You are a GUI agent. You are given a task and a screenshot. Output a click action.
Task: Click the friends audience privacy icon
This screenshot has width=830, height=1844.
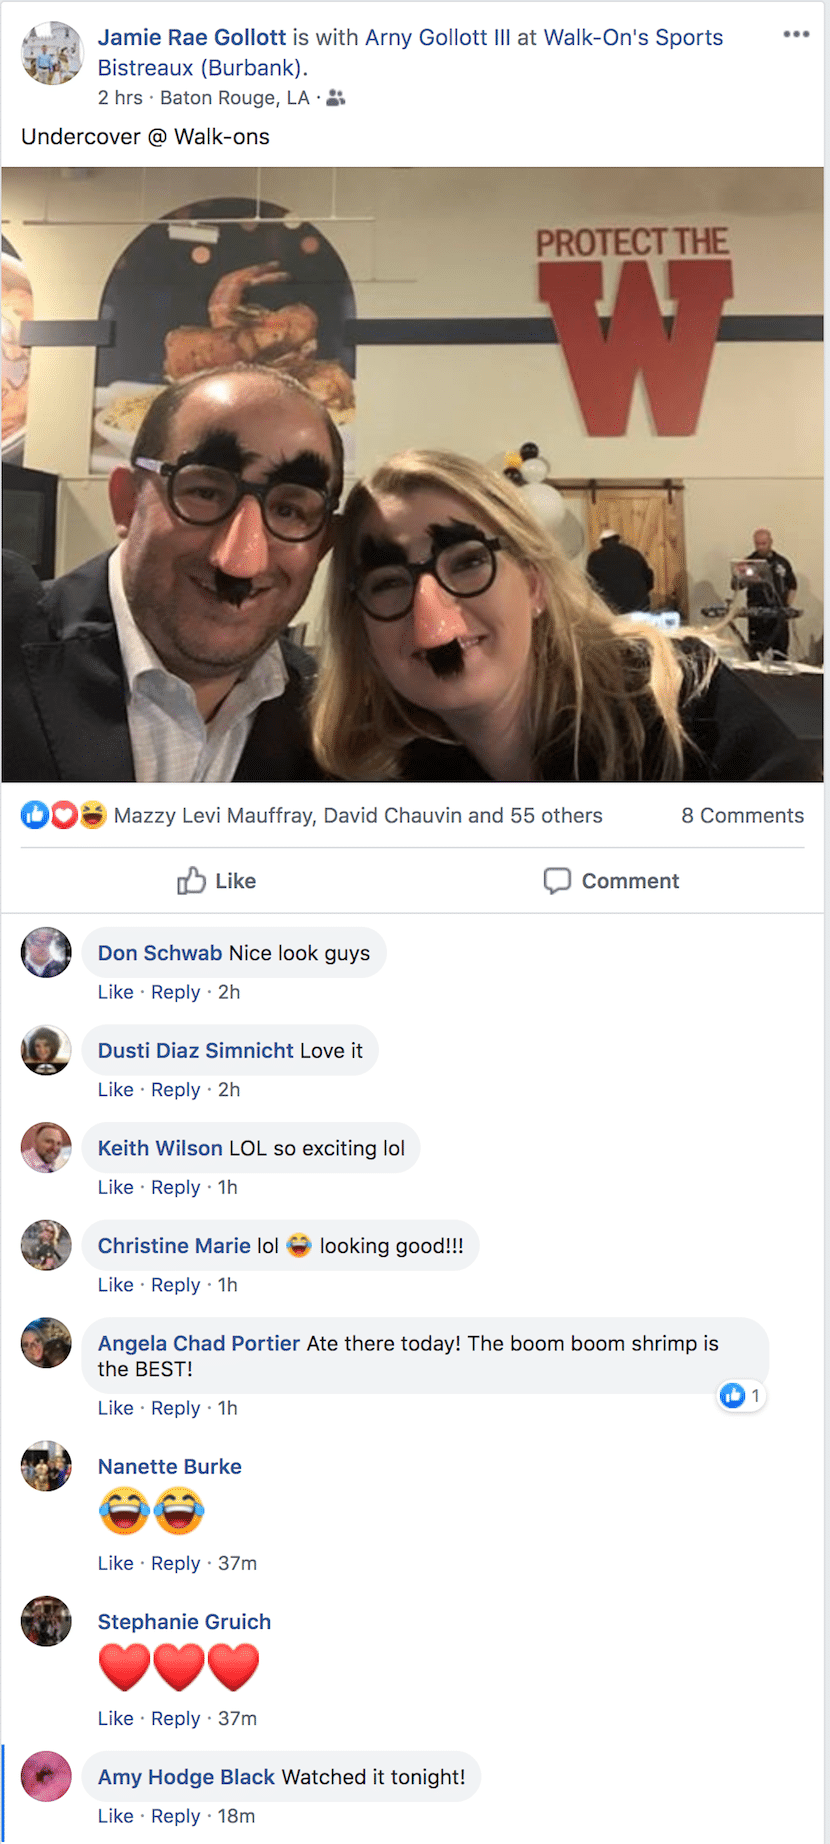tap(336, 98)
